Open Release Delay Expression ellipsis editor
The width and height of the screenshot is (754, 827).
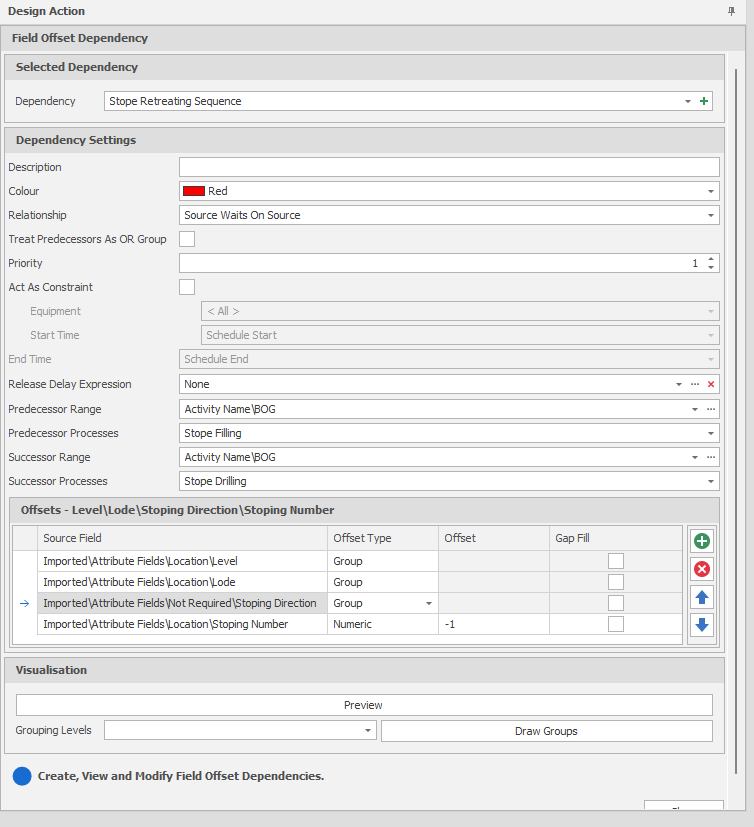click(695, 384)
